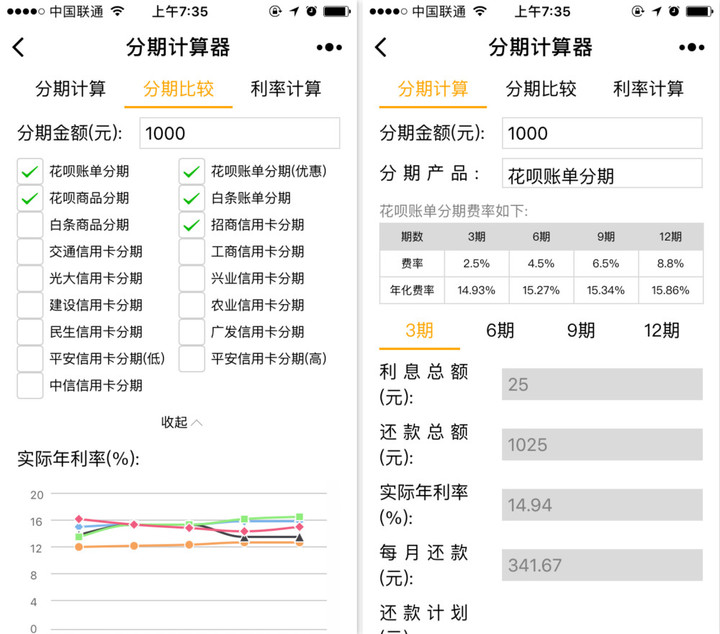Collapse list with 收起 expander
Viewport: 720px width, 634px height.
[181, 422]
